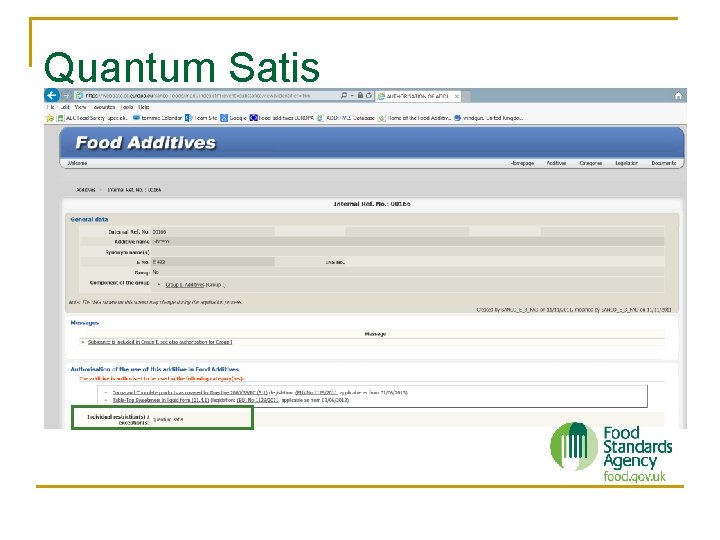Image resolution: width=720 pixels, height=540 pixels.
Task: Click the search magnifier in address bar
Action: pos(344,96)
